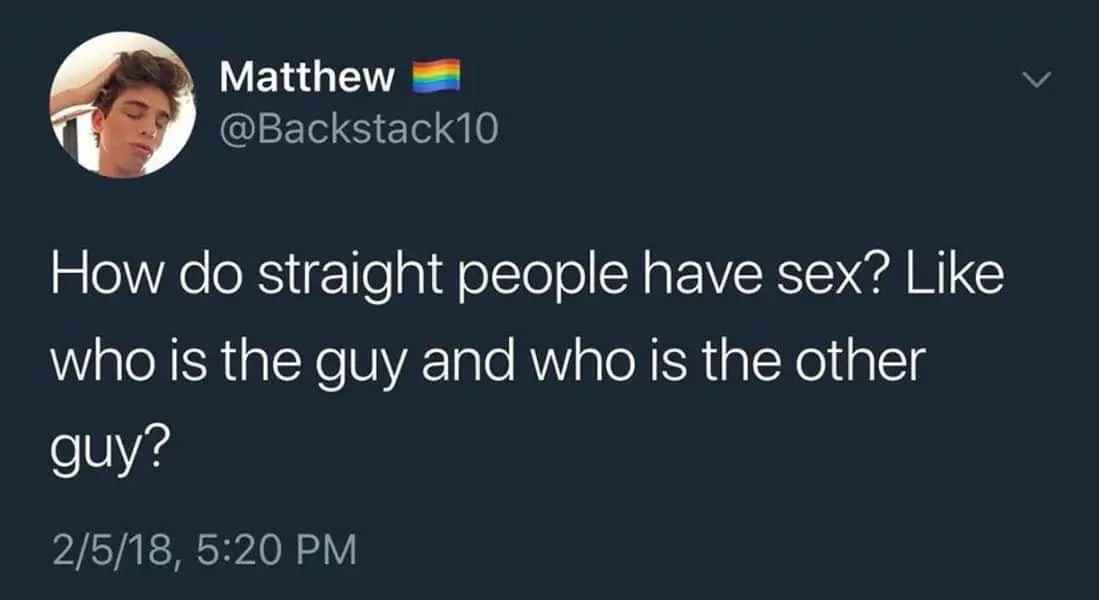
Task: Select the "guy" before "and" on the second line
Action: 361,364
